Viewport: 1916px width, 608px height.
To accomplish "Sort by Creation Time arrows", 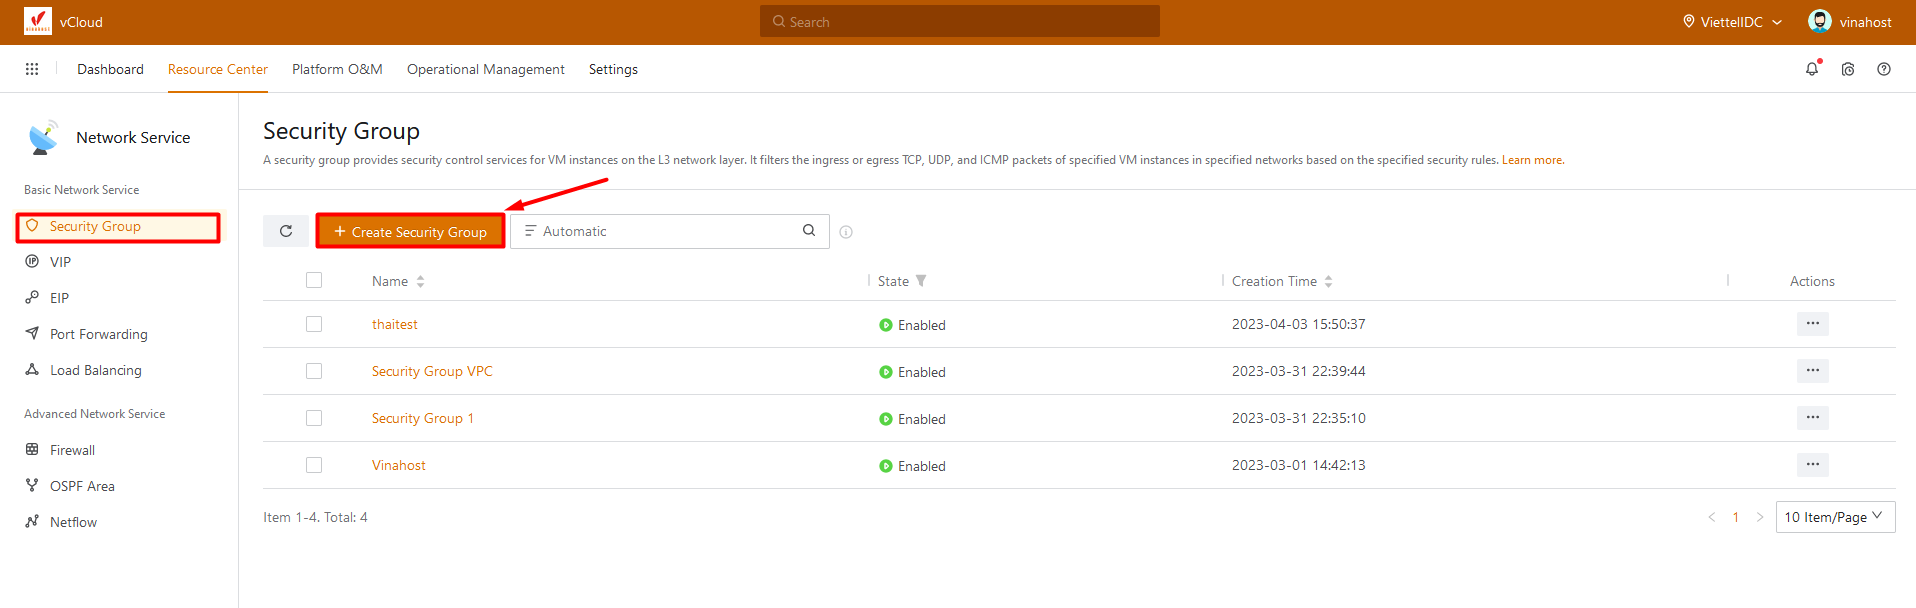I will click(1328, 281).
